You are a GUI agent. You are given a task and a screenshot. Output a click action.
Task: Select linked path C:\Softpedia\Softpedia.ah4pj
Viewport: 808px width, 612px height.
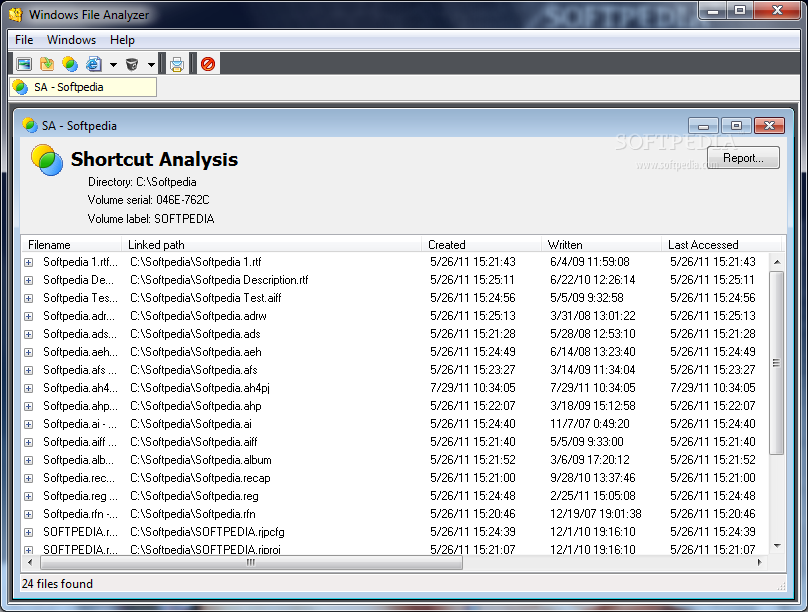[x=200, y=388]
